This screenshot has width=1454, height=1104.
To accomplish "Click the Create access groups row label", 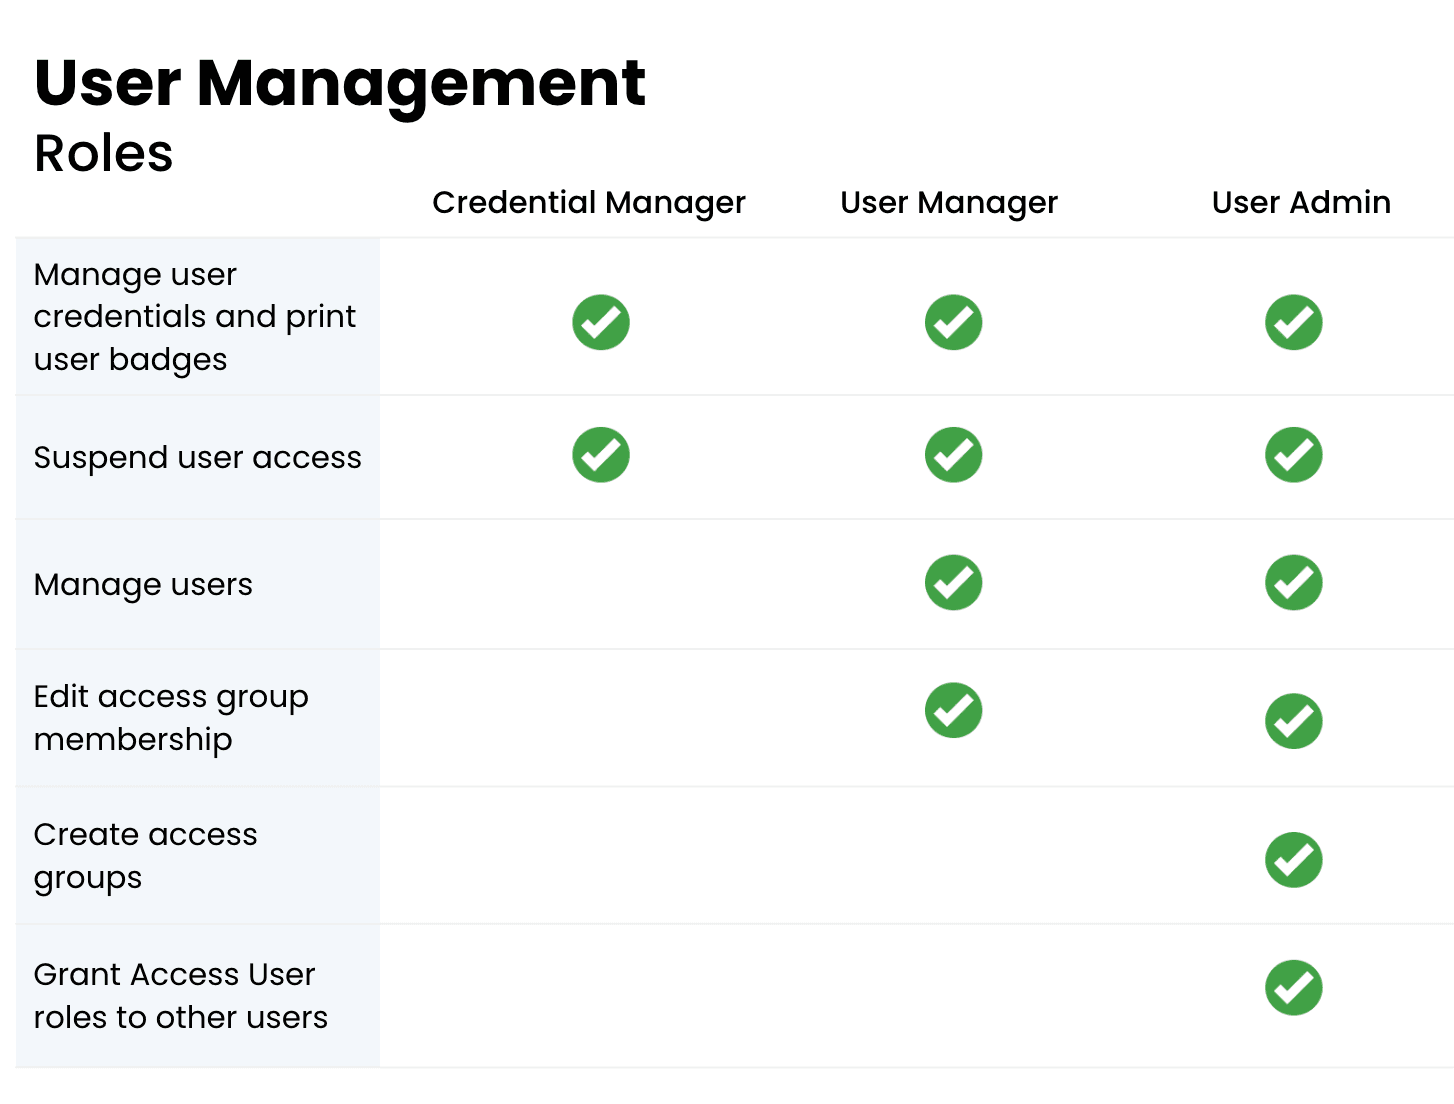I will (x=145, y=856).
